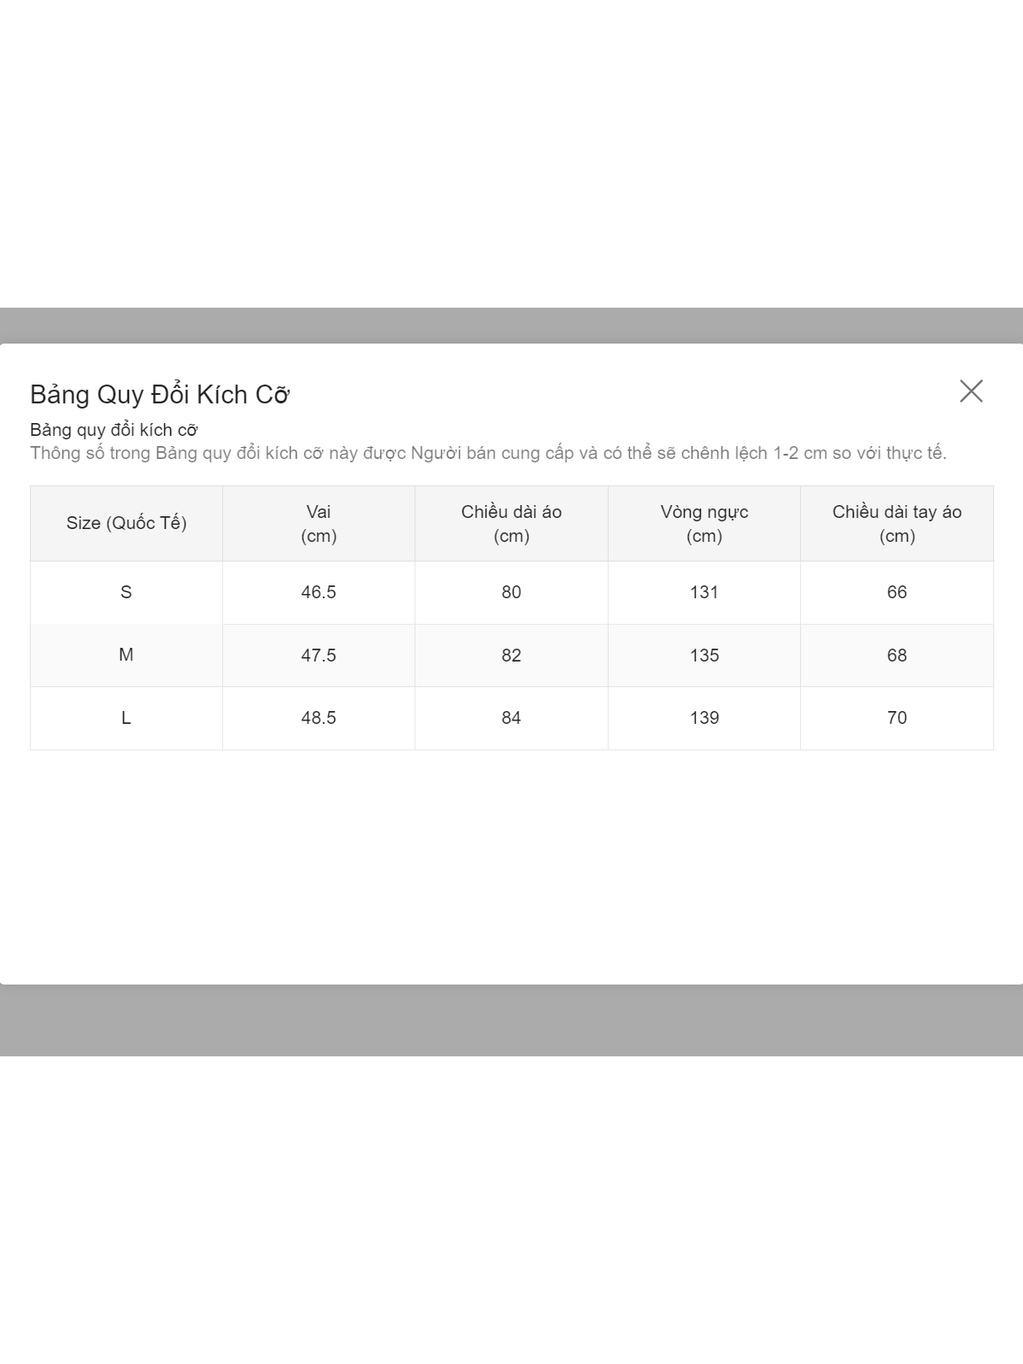This screenshot has width=1023, height=1364.
Task: Click the 135 chest measurement cell
Action: [x=704, y=655]
